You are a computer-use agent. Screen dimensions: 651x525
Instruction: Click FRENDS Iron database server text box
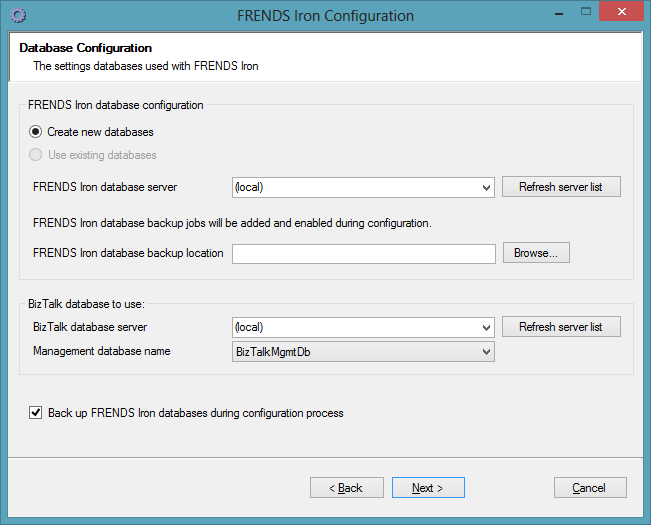click(356, 188)
